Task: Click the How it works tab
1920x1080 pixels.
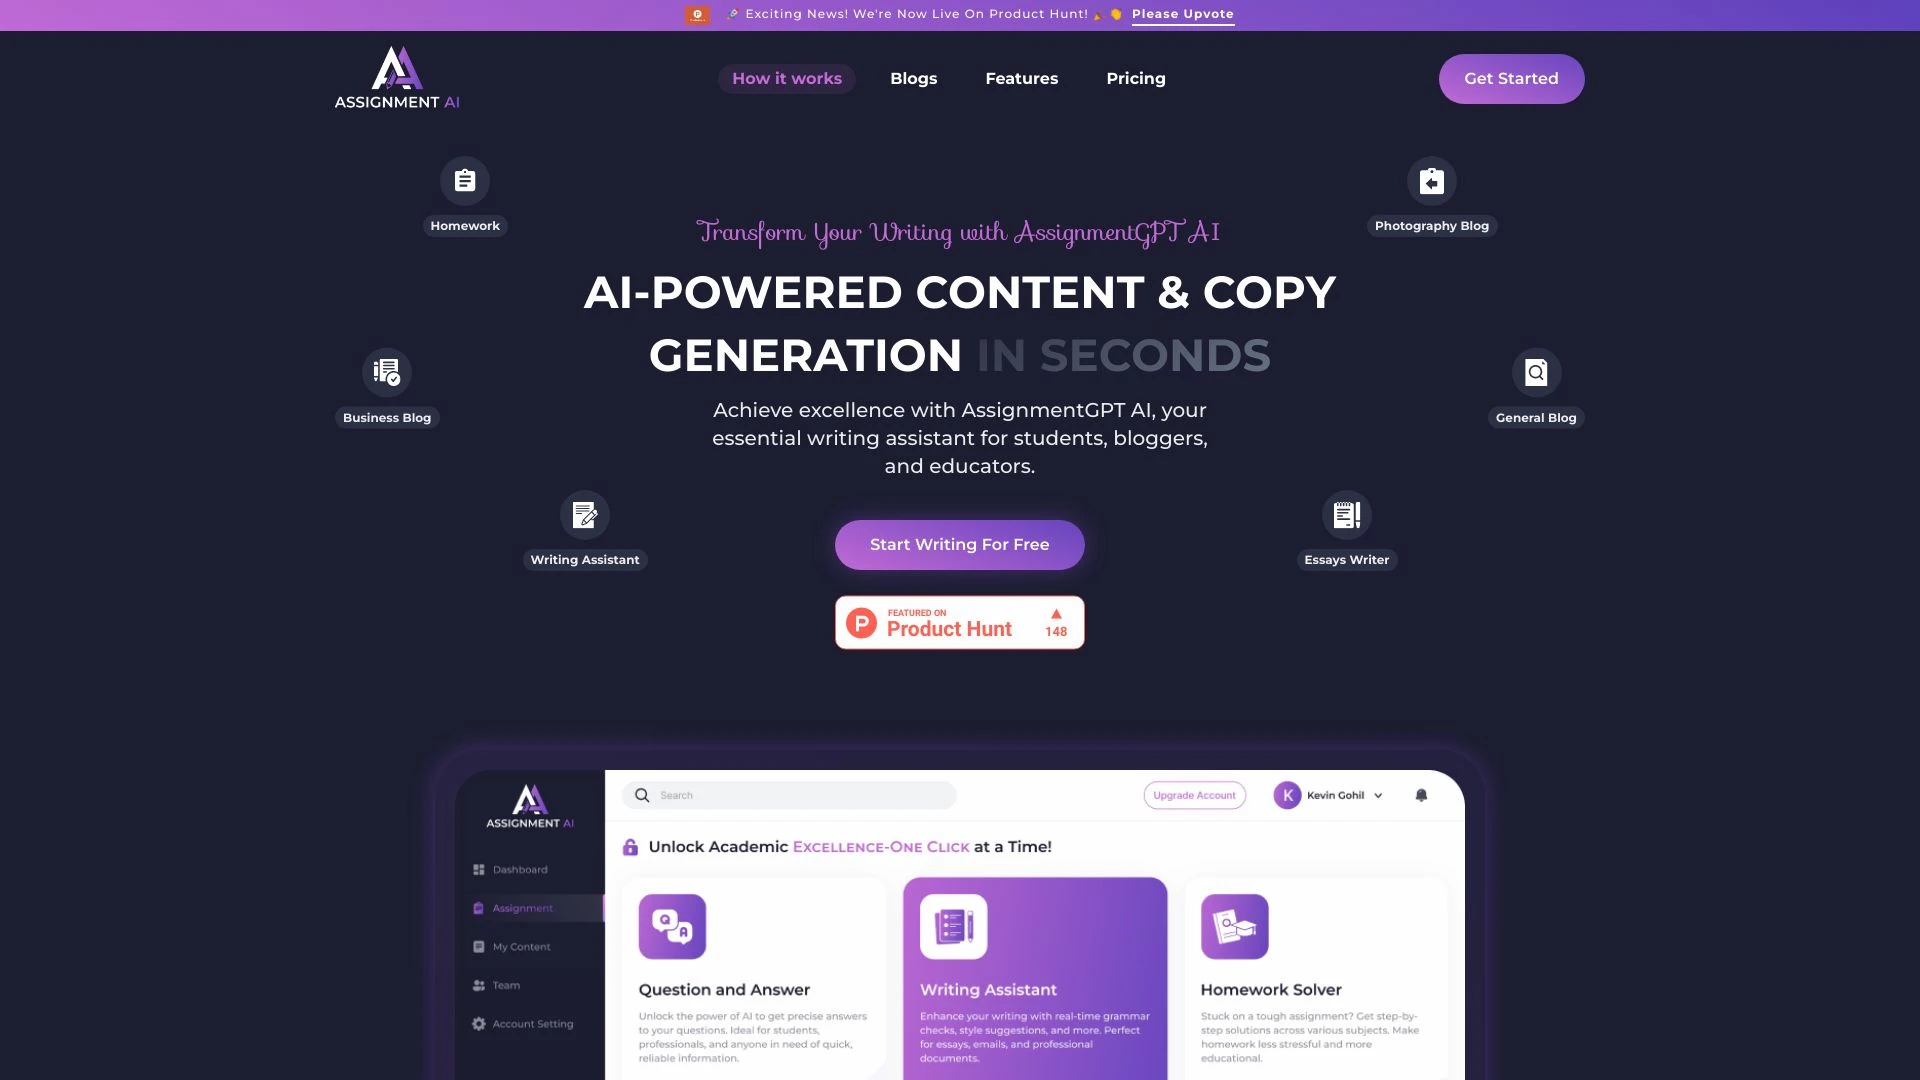Action: 786,78
